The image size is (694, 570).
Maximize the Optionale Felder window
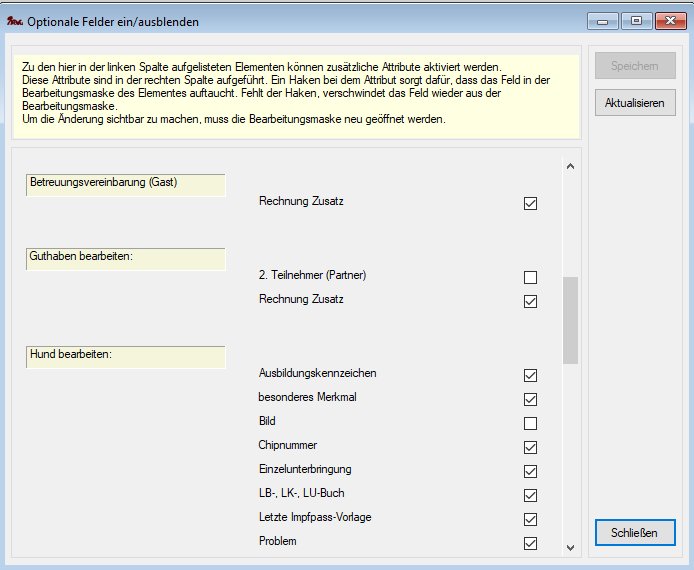(x=635, y=20)
